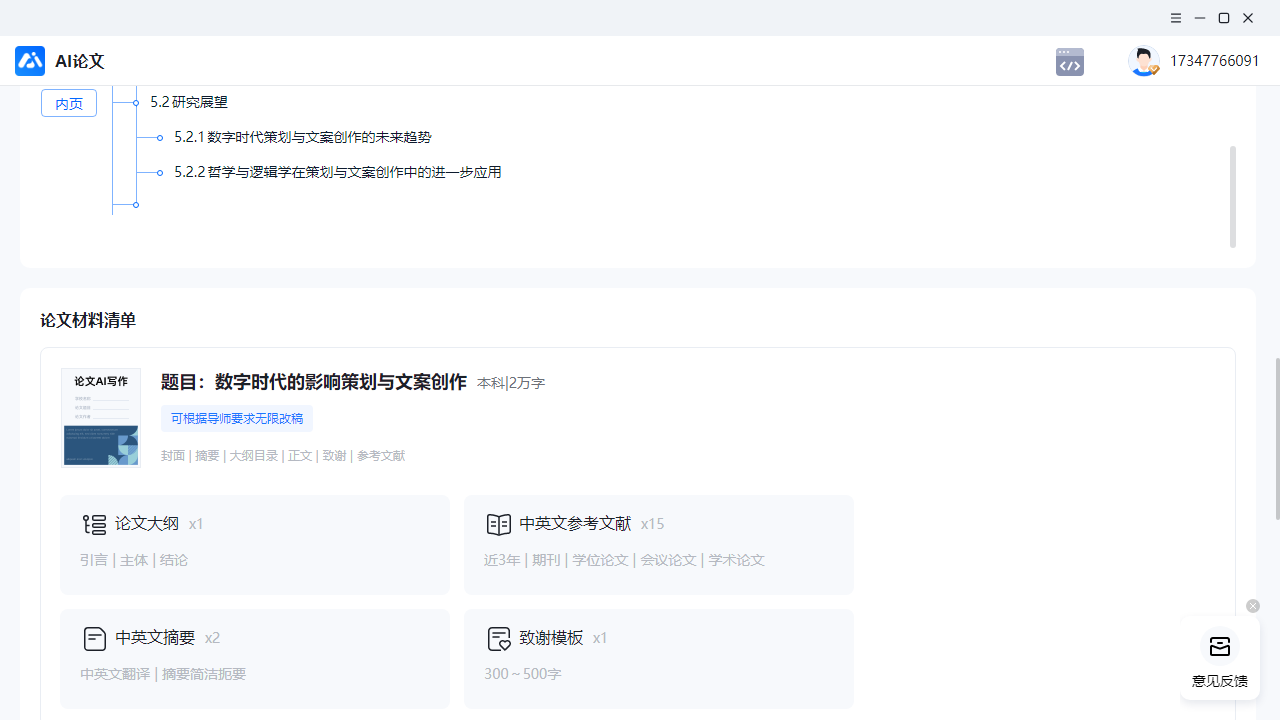The height and width of the screenshot is (720, 1280).
Task: Open the hamburger menu at top right
Action: point(1175,18)
